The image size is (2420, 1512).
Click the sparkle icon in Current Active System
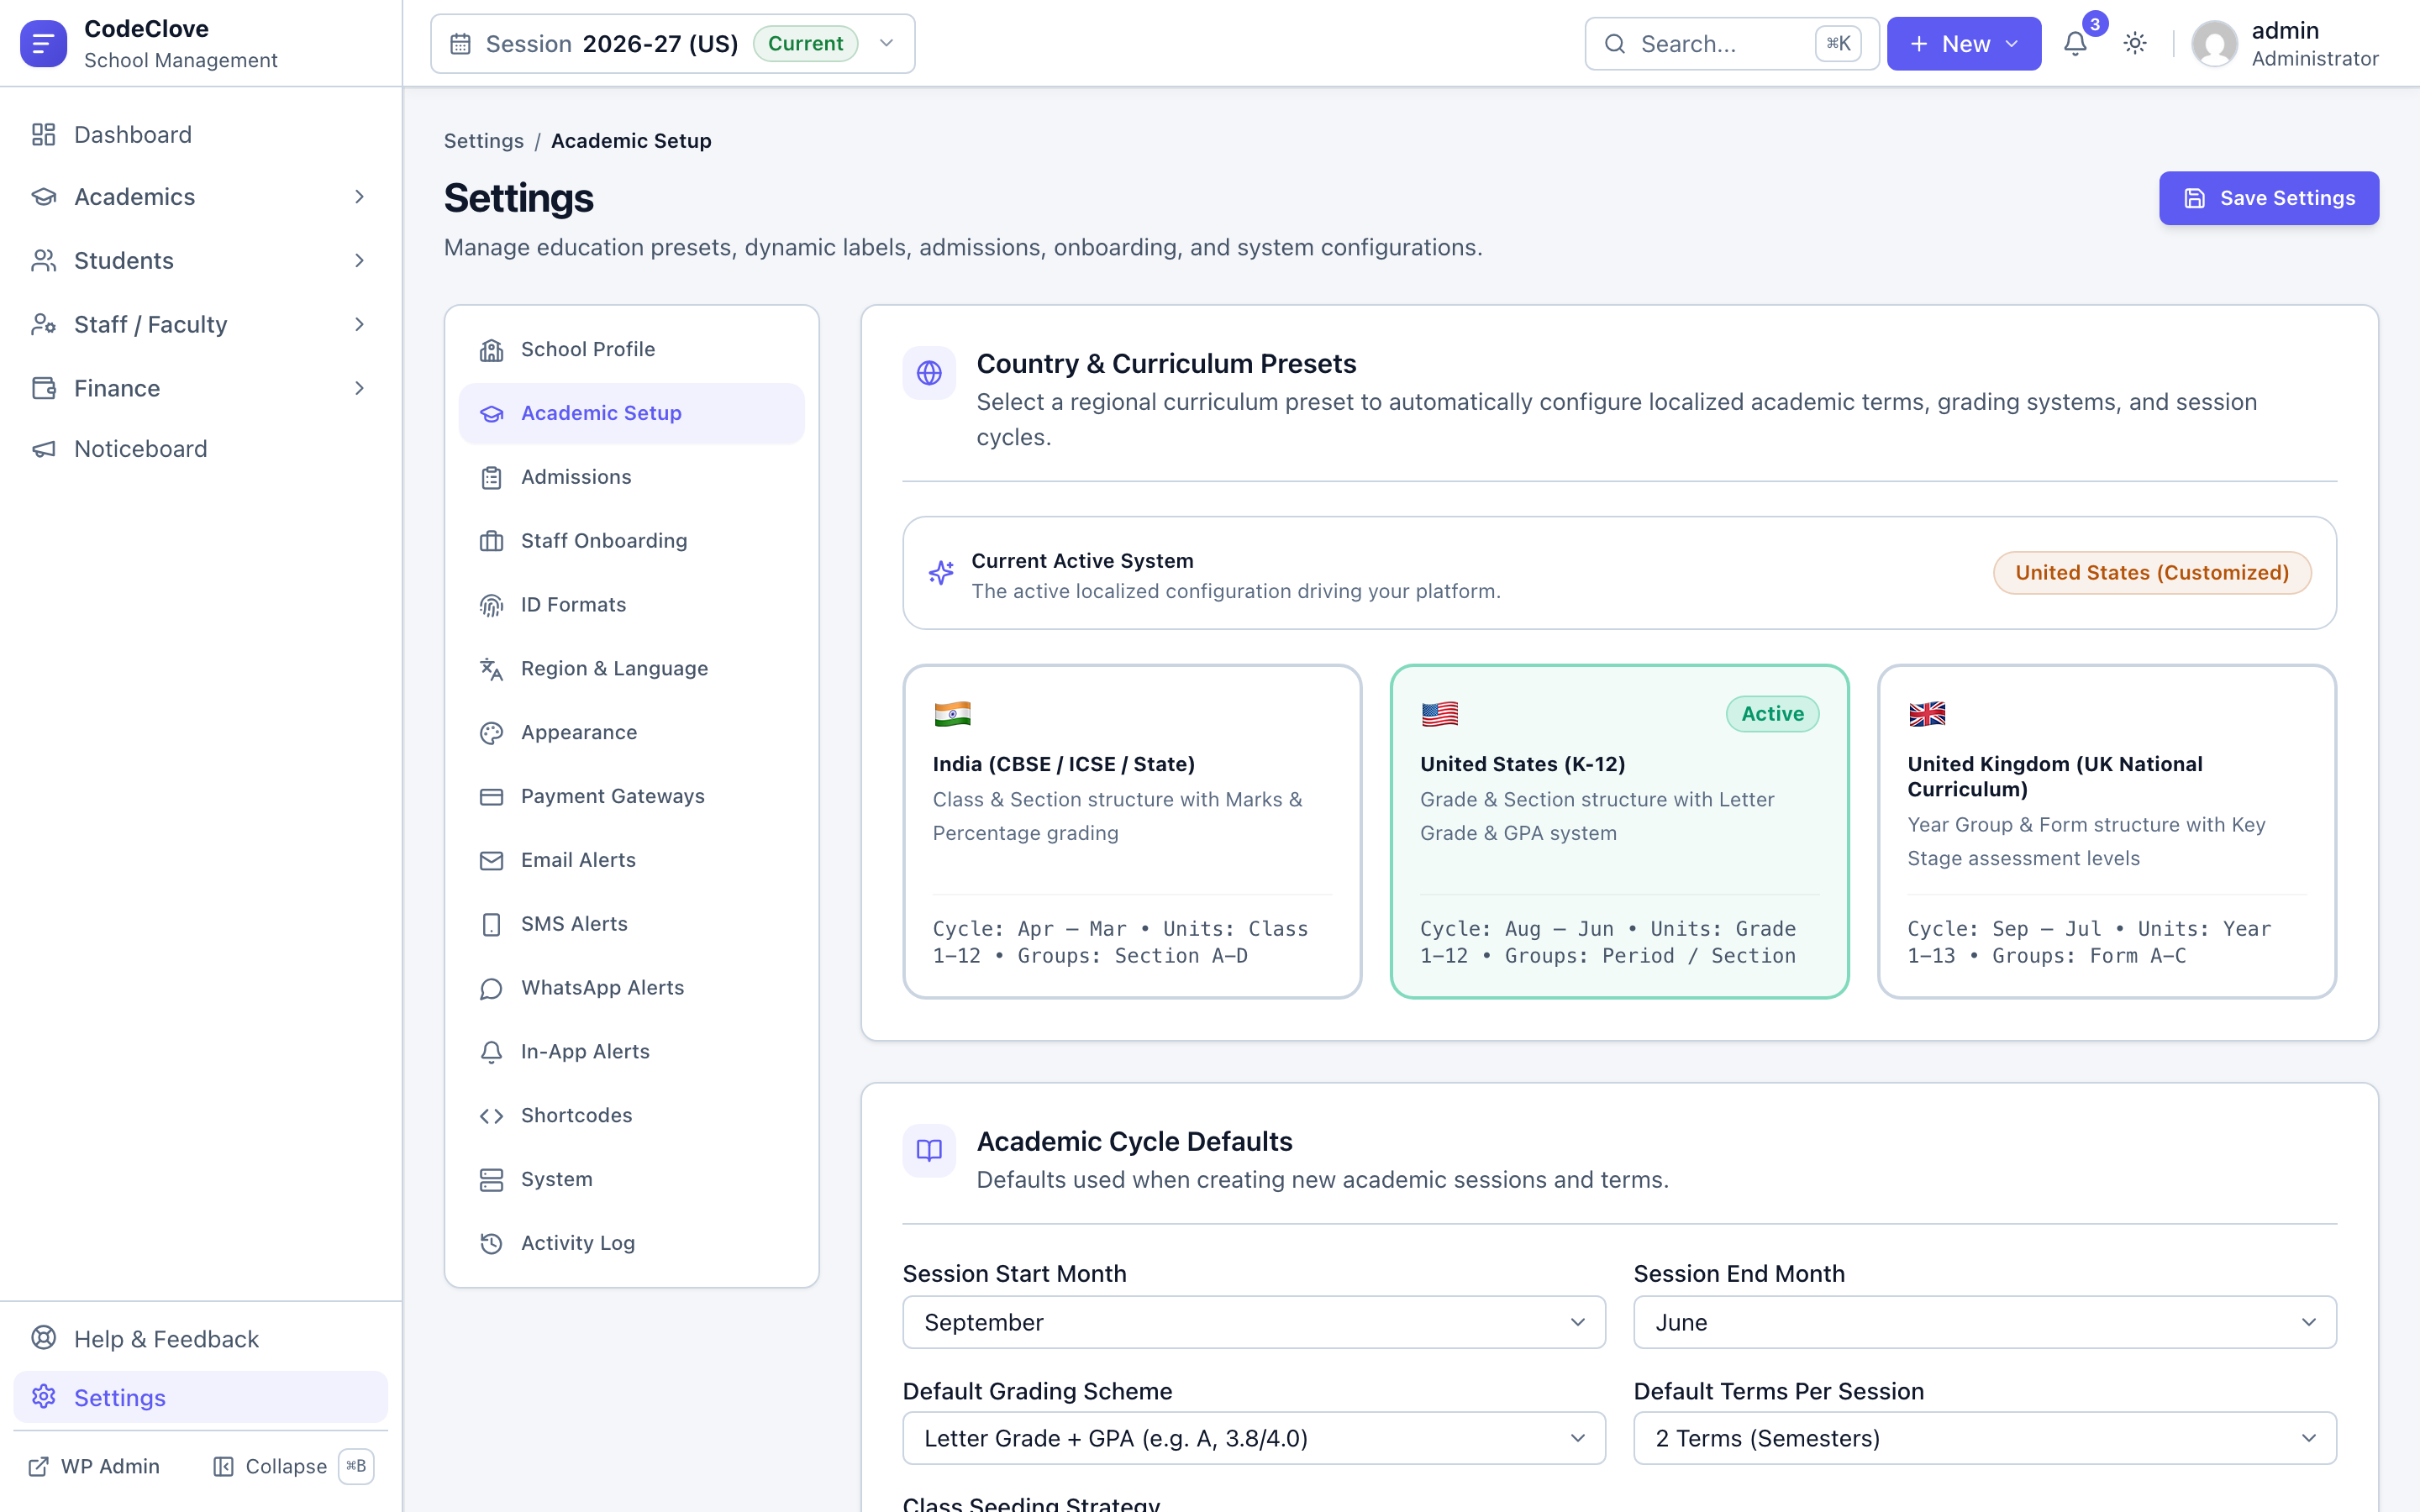(x=941, y=573)
